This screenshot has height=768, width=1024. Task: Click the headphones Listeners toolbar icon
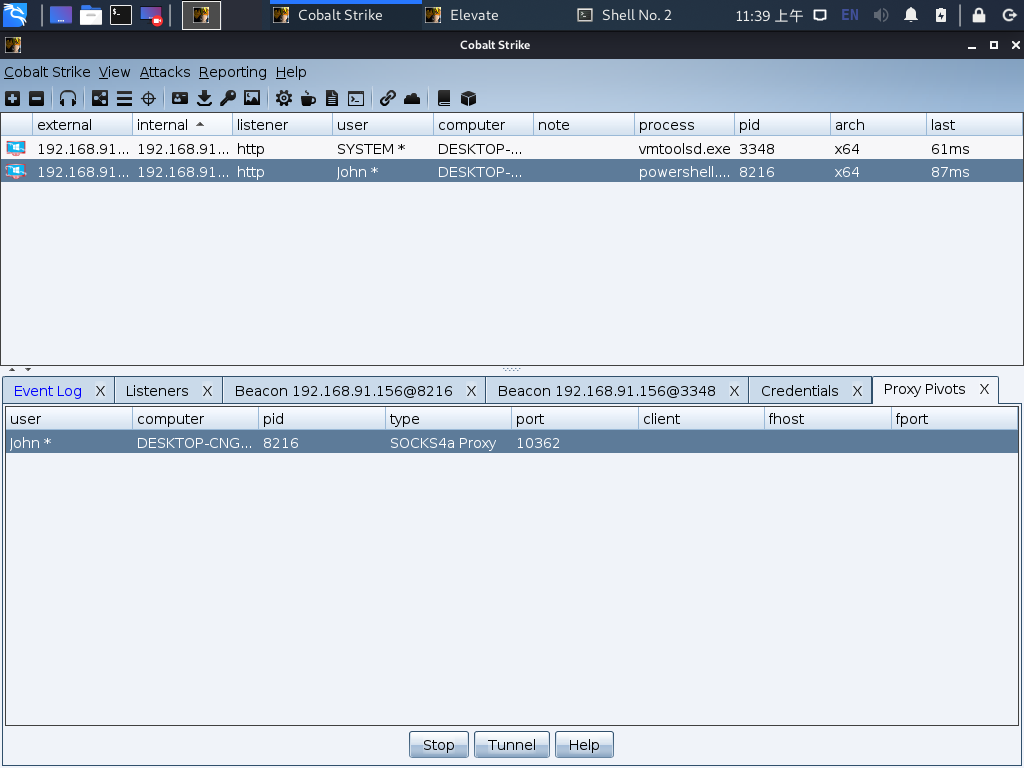point(68,98)
